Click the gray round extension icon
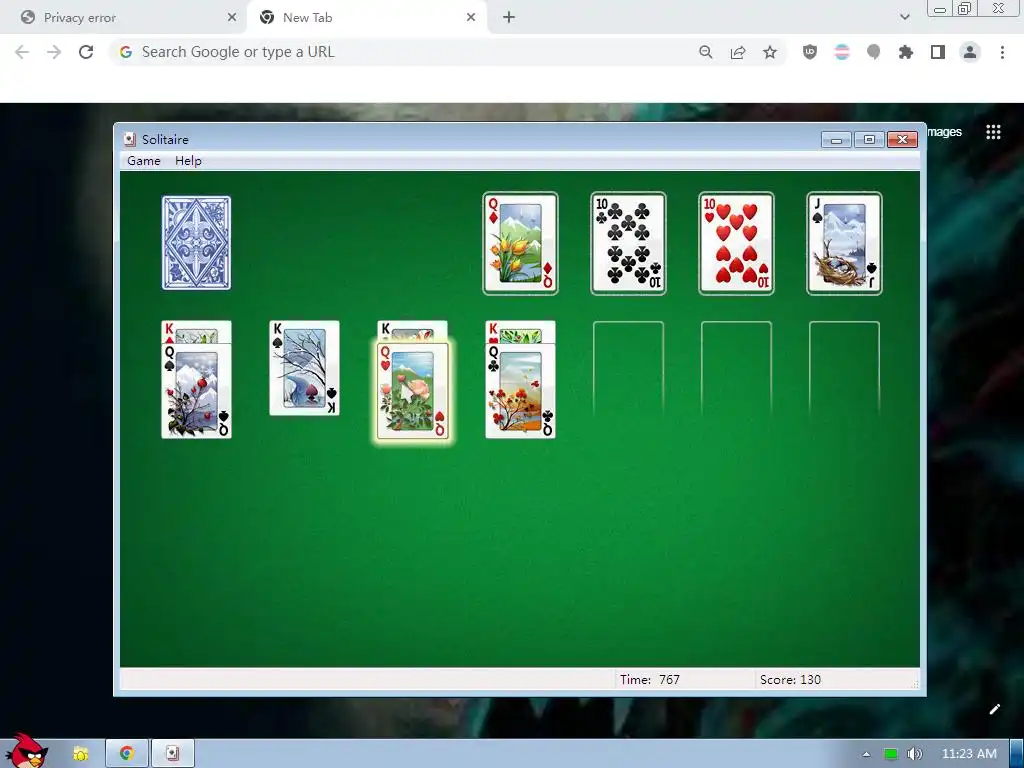Viewport: 1024px width, 768px height. coord(873,52)
